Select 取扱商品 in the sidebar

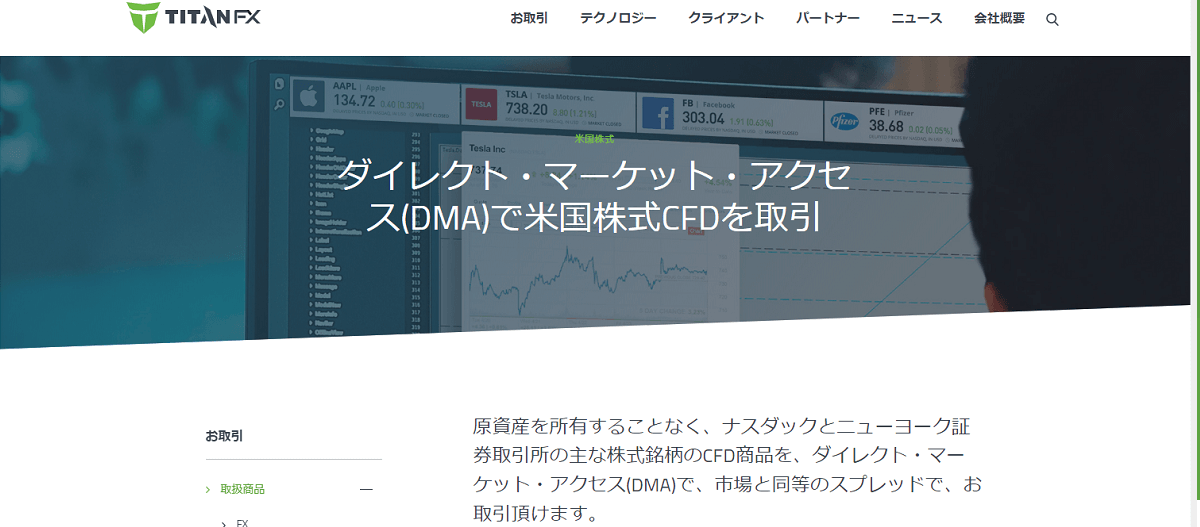[x=243, y=489]
